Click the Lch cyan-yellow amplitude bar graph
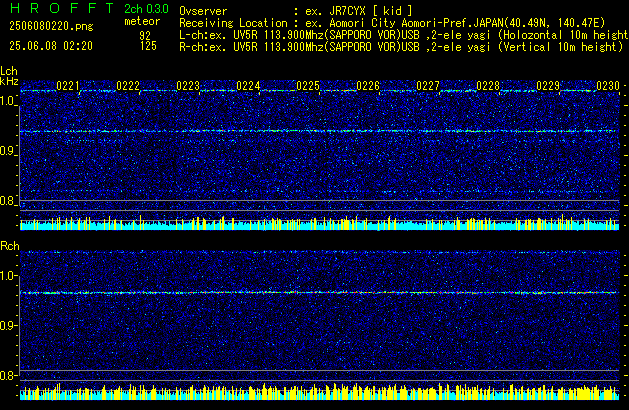This screenshot has height=410, width=629. [319, 223]
